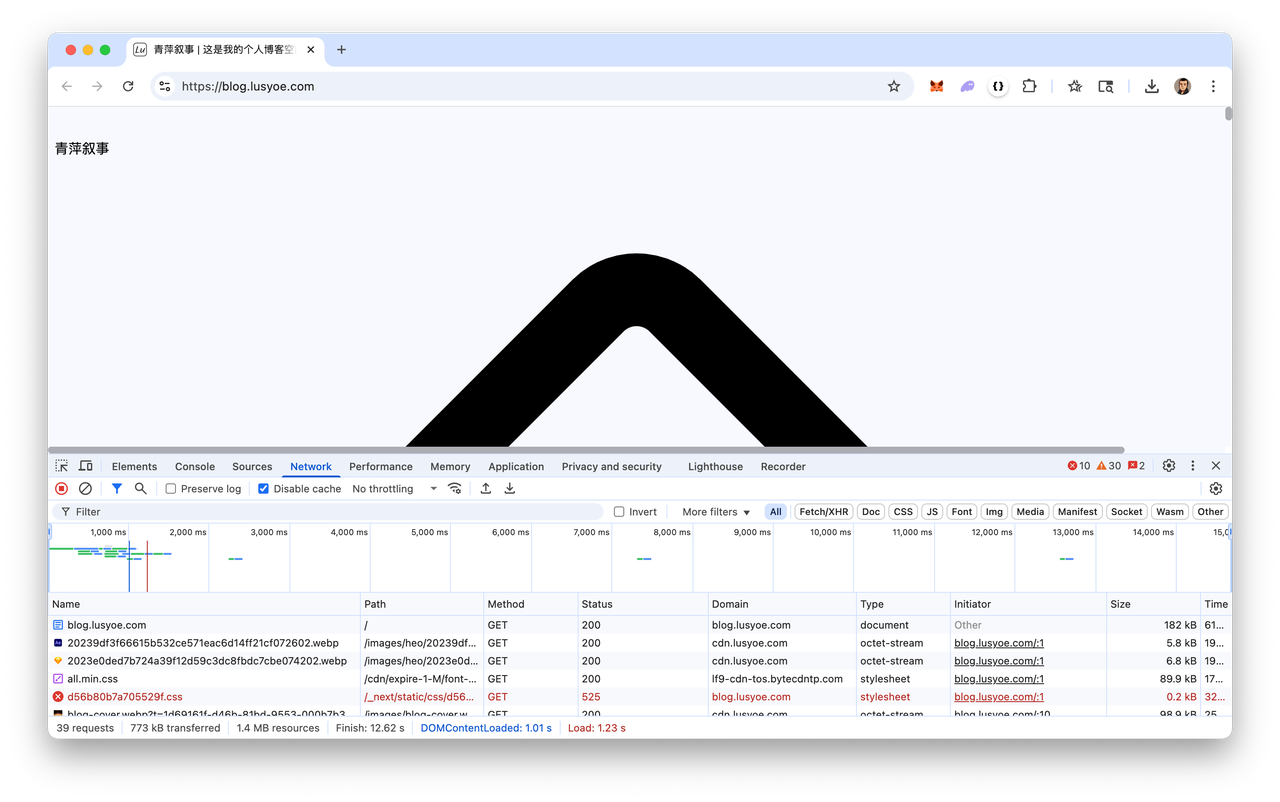Select the failed d56b80b7a705529f.css request
The image size is (1280, 802).
(125, 697)
